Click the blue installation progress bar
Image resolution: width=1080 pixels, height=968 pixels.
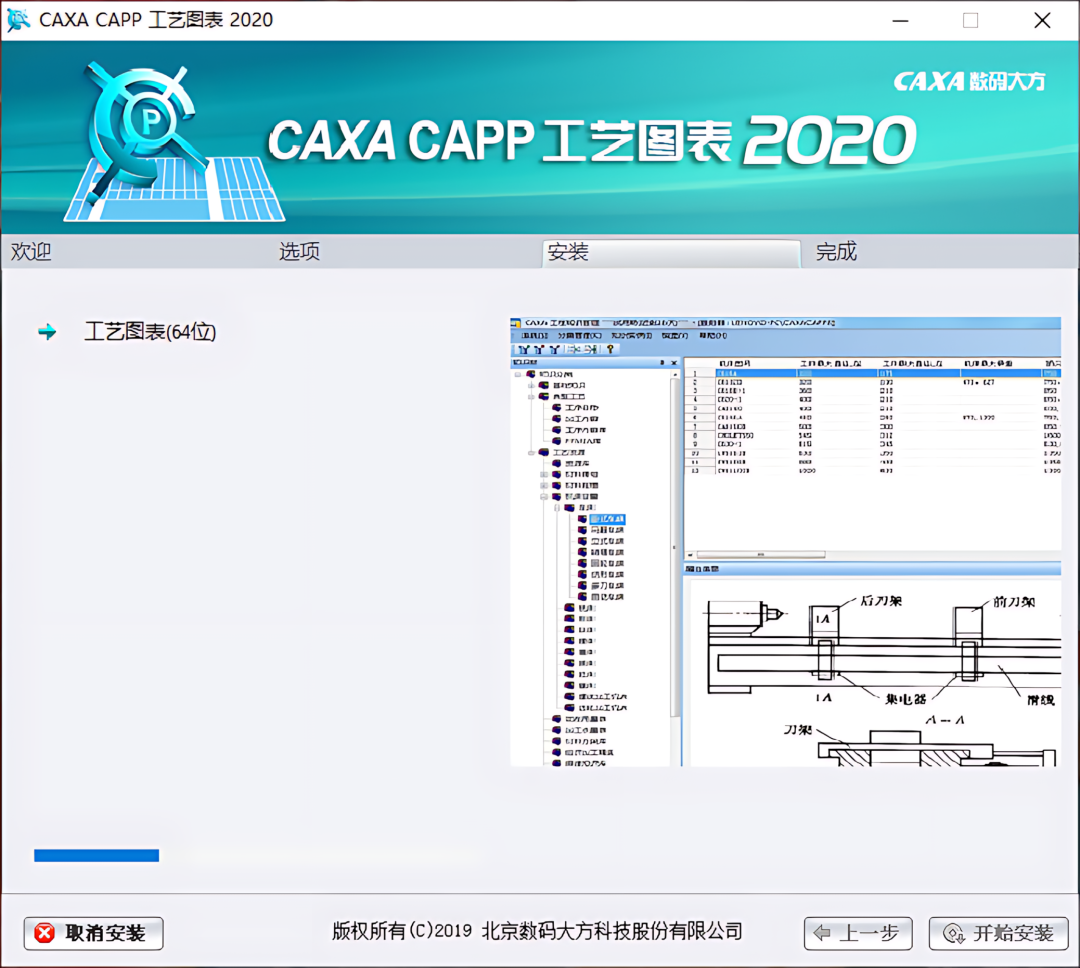(x=96, y=856)
